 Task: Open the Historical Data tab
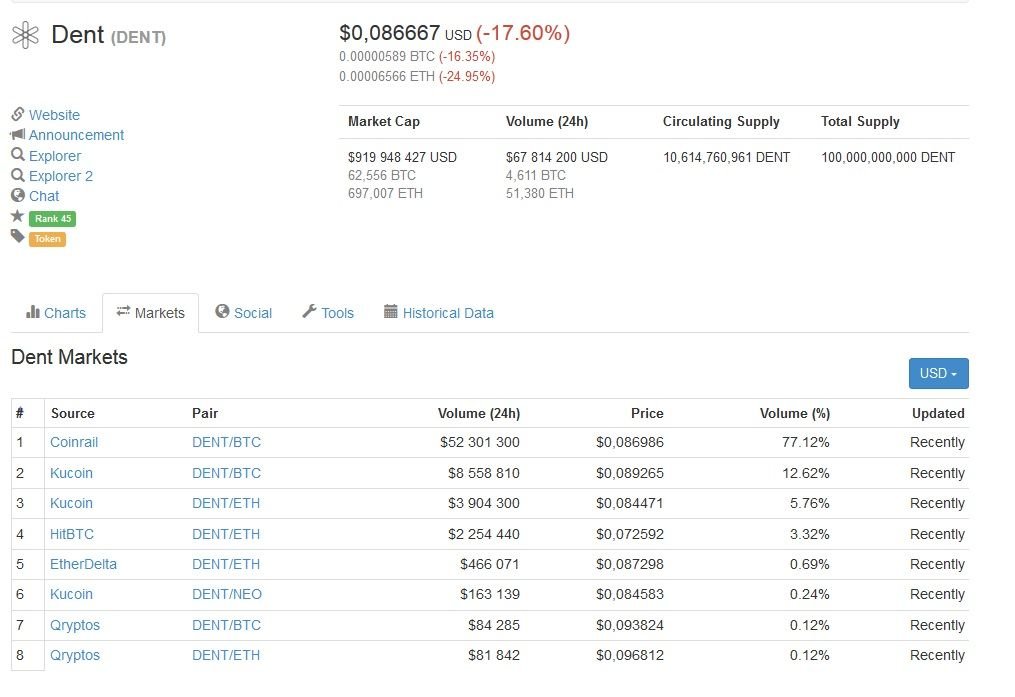click(439, 313)
